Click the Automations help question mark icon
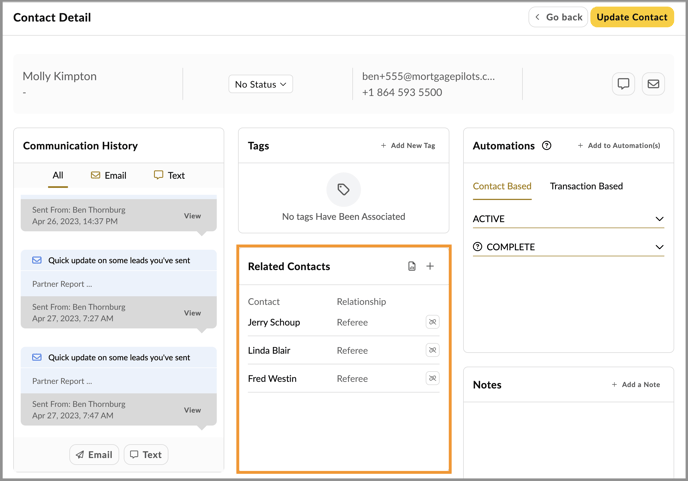Viewport: 688px width, 481px height. click(x=546, y=145)
